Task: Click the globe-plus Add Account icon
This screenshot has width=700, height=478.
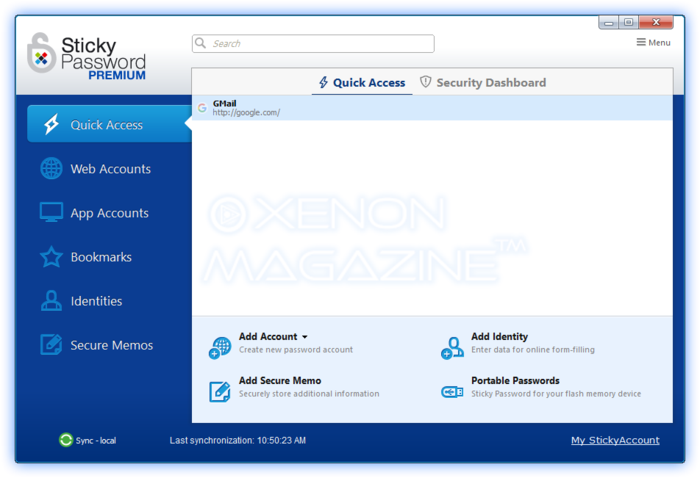Action: (220, 348)
